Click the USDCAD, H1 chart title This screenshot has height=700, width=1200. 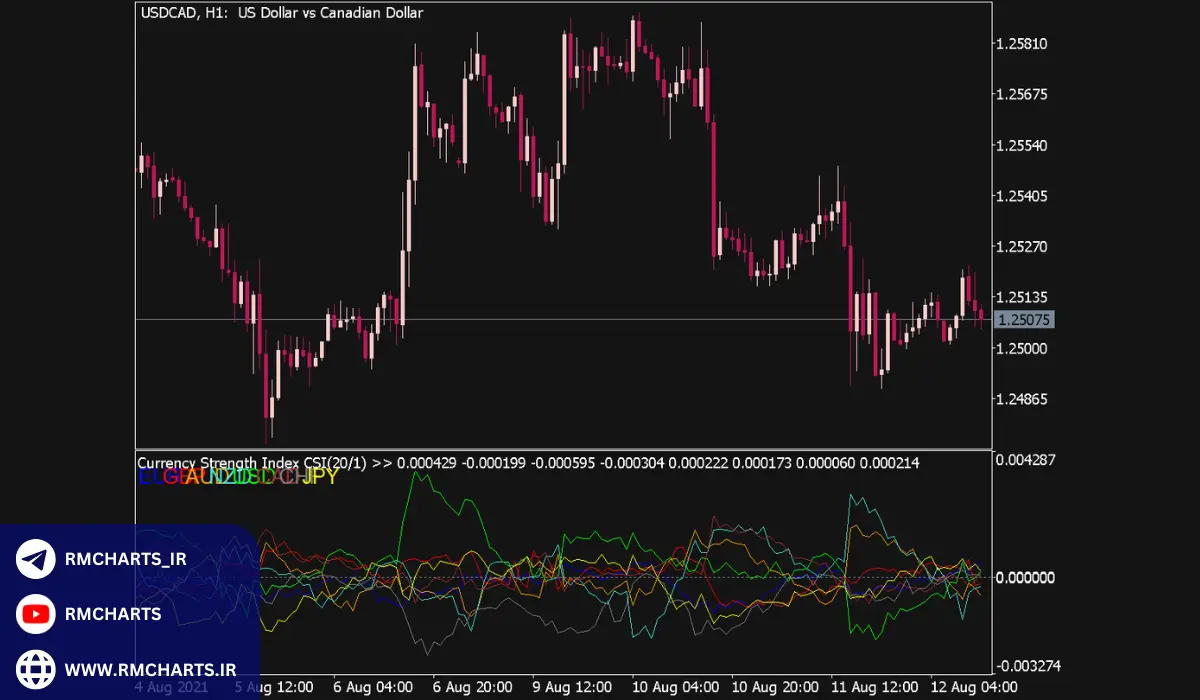coord(282,13)
